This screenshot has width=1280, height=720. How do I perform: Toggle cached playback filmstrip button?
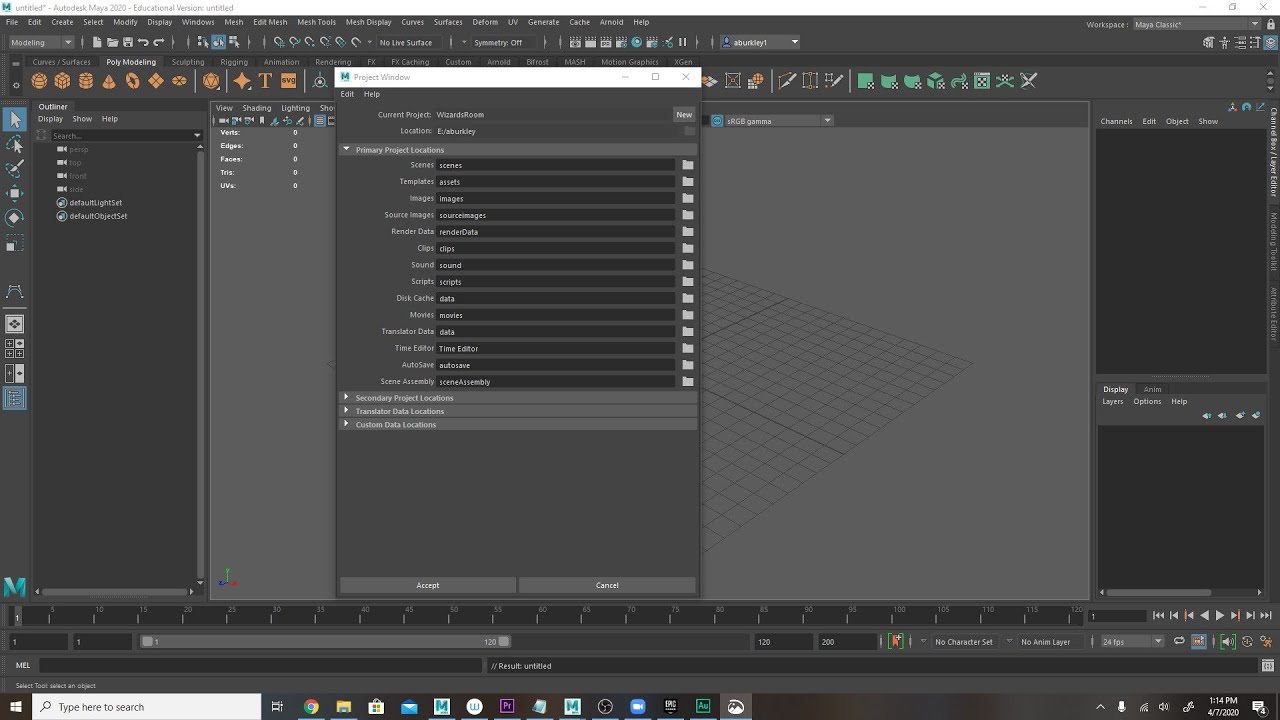point(1198,642)
